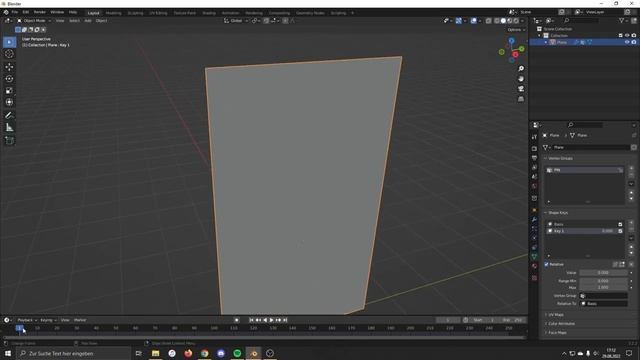Hide the Collection with eye icon
640x360 pixels.
(x=627, y=36)
